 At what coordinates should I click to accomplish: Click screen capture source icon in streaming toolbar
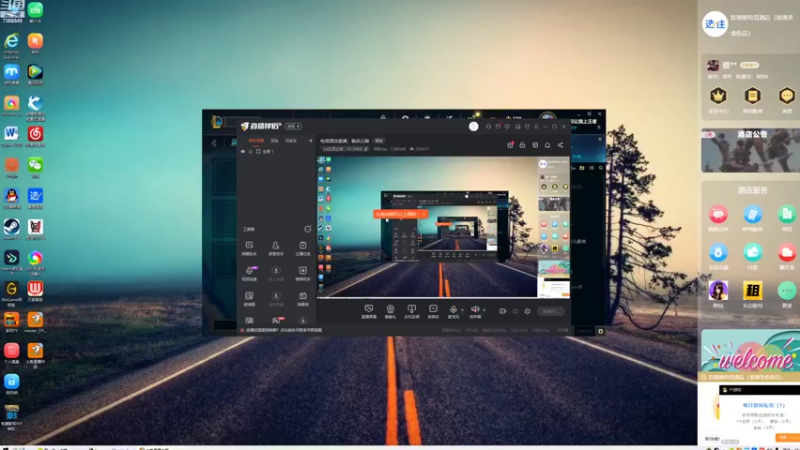point(369,309)
